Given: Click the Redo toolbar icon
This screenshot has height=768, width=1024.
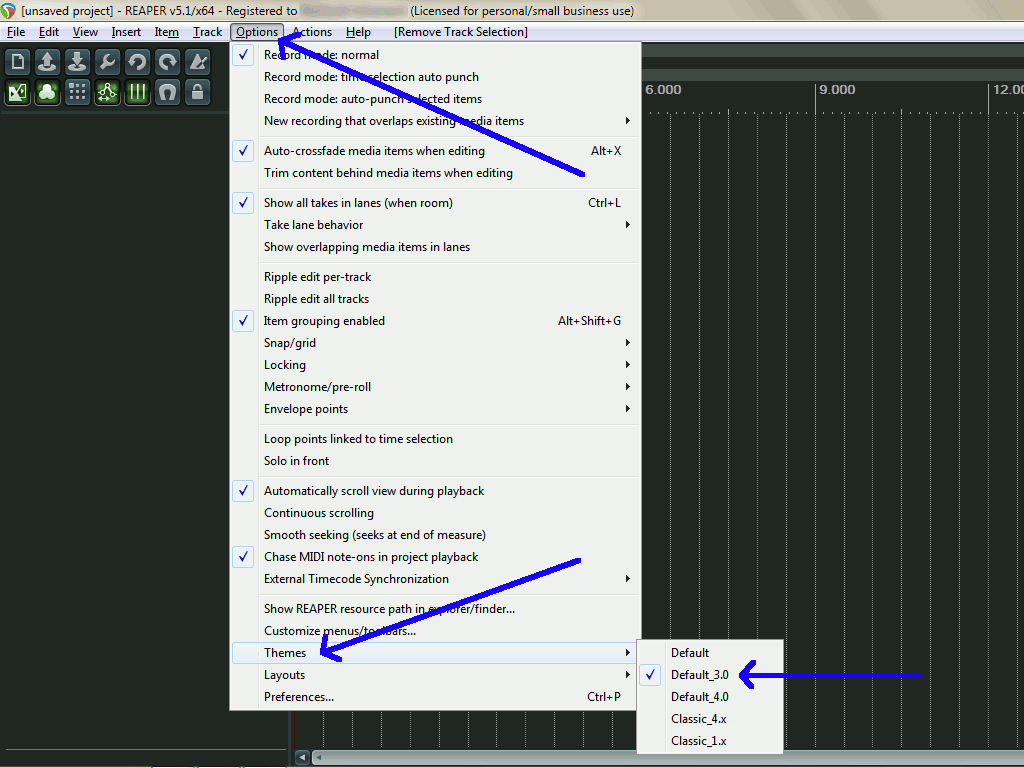Looking at the screenshot, I should tap(167, 62).
